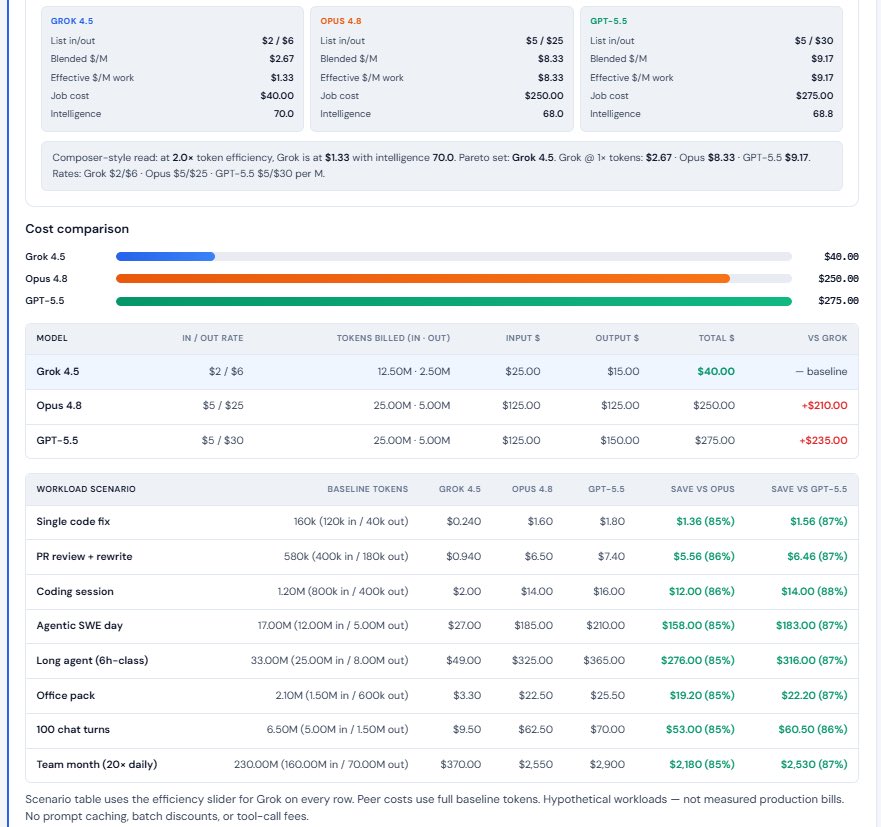Click the GROK 4.5 card heading
This screenshot has width=881, height=827.
click(x=72, y=21)
